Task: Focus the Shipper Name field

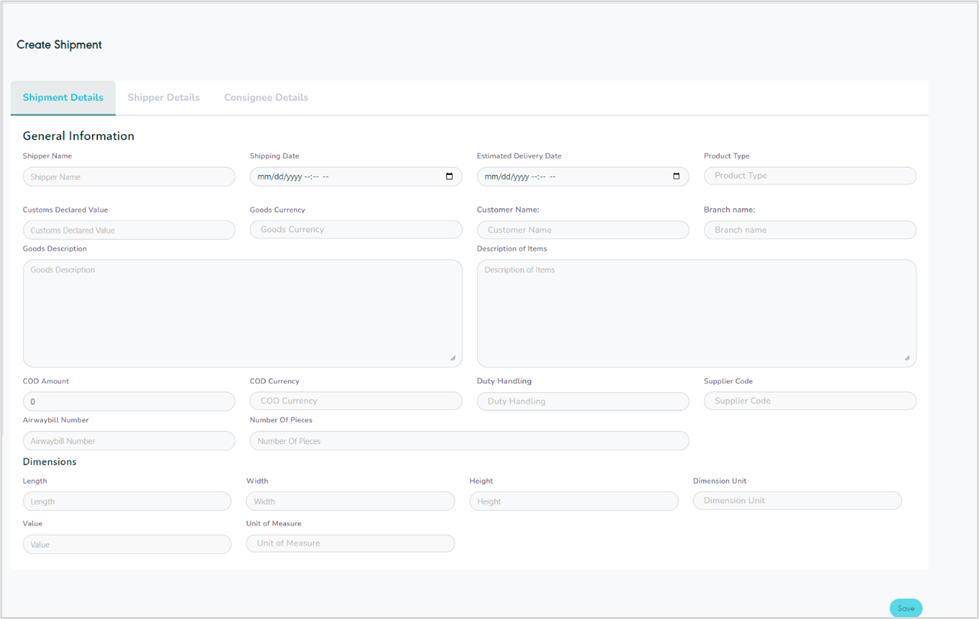Action: click(x=129, y=177)
